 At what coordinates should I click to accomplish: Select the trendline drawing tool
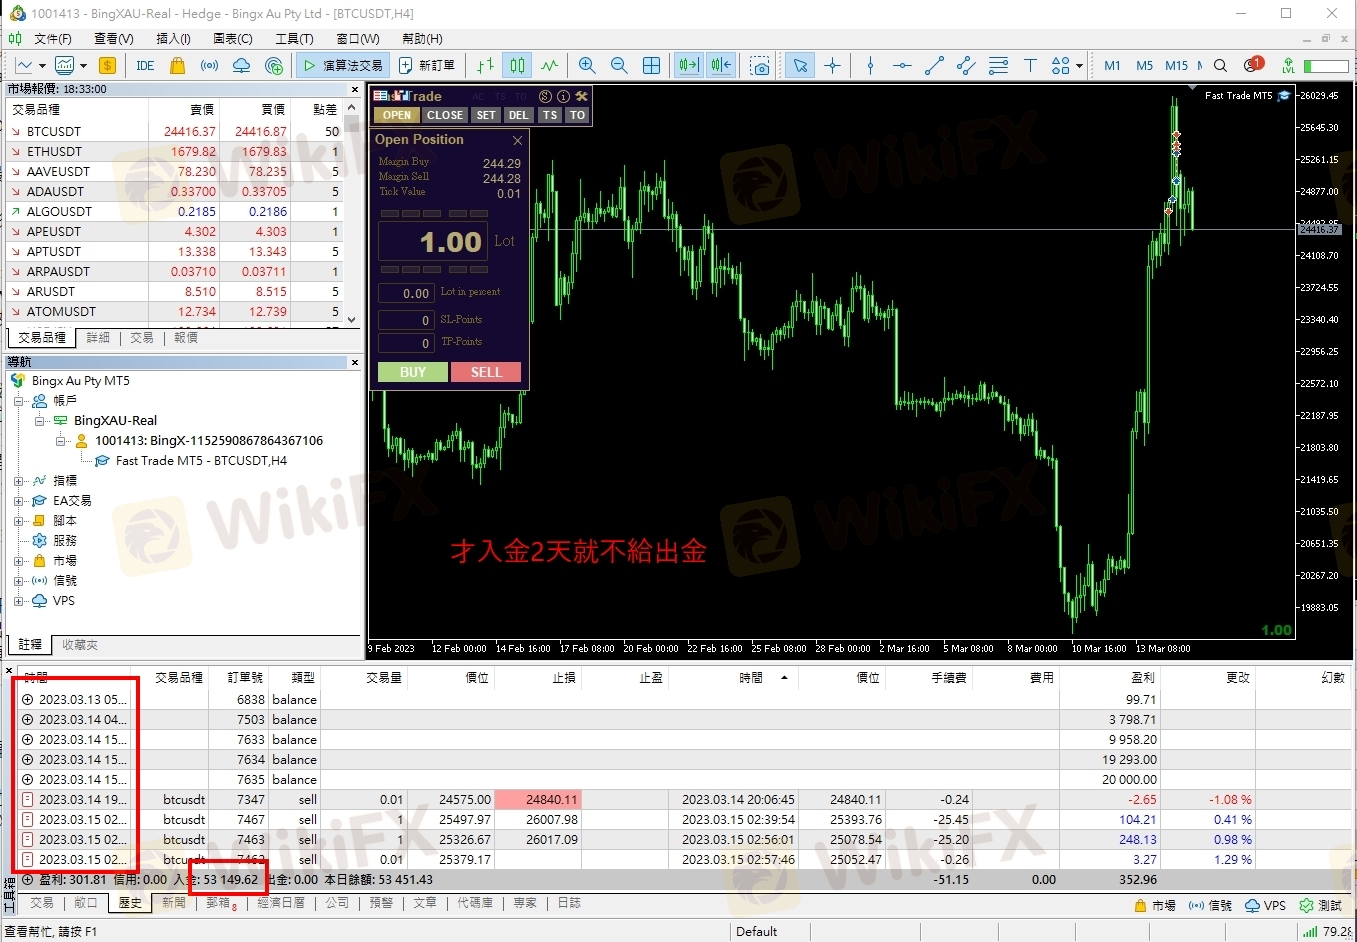(x=934, y=66)
